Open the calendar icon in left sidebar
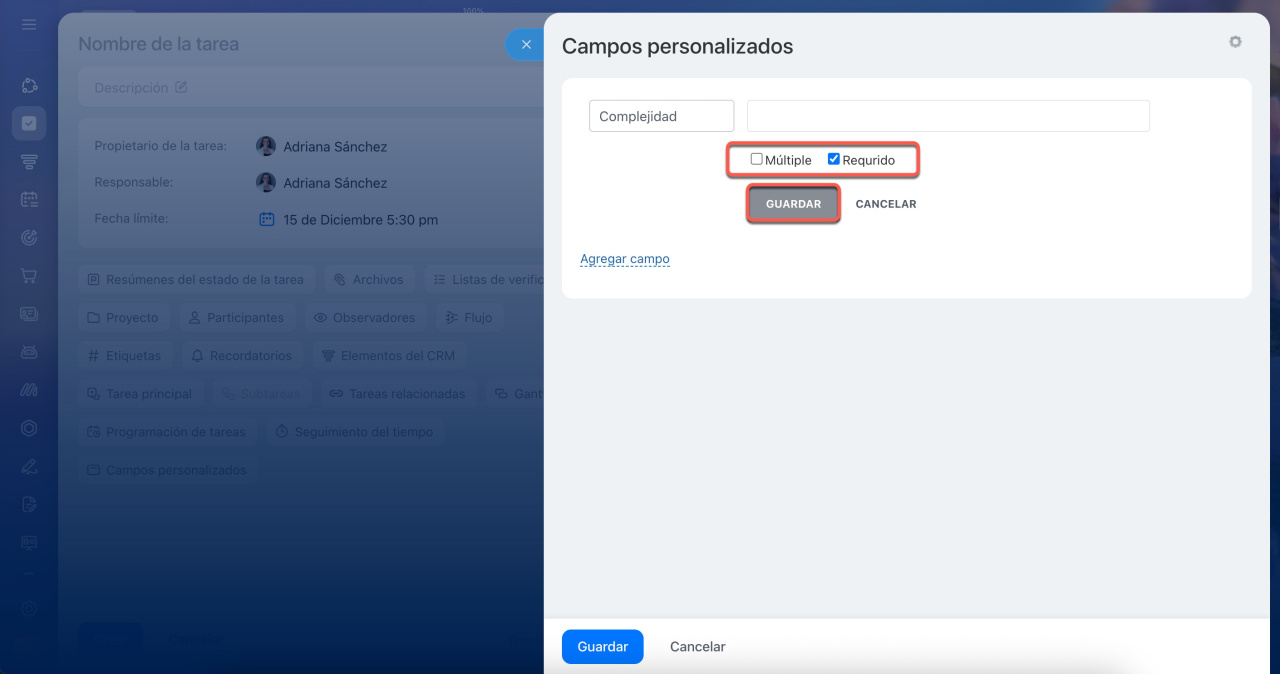The height and width of the screenshot is (674, 1280). 29,200
